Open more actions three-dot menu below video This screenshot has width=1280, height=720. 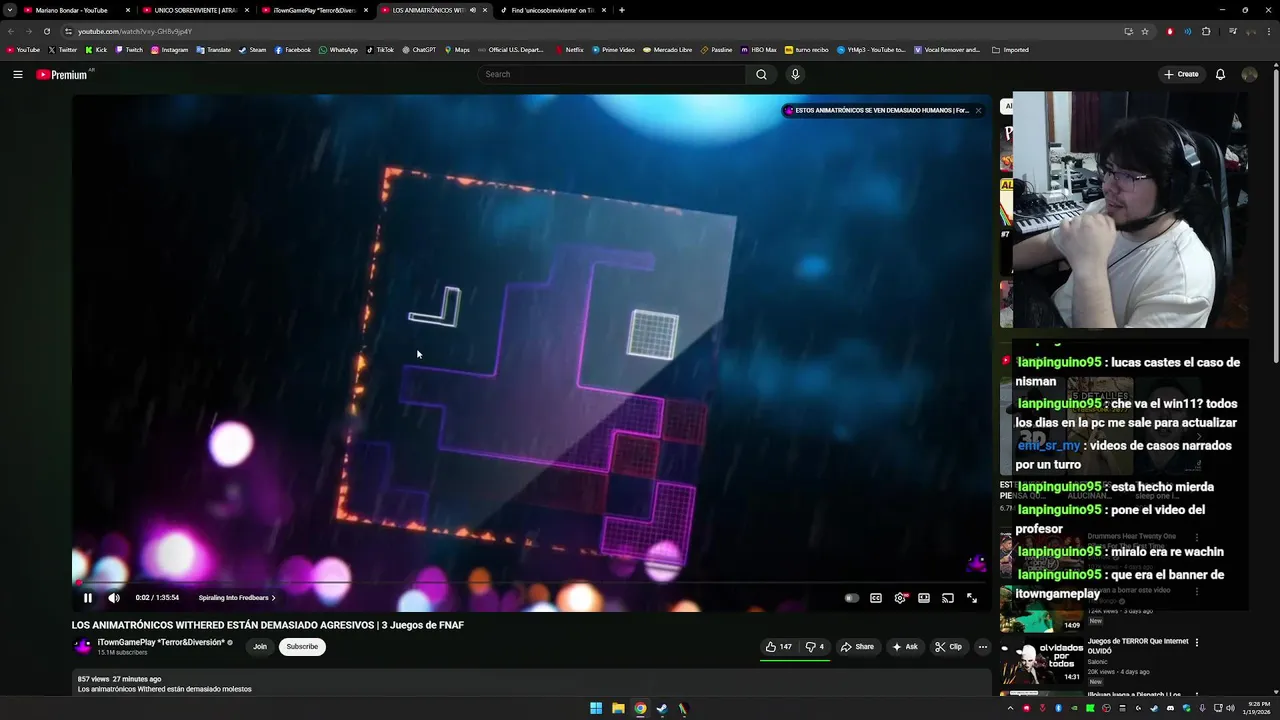(x=982, y=647)
